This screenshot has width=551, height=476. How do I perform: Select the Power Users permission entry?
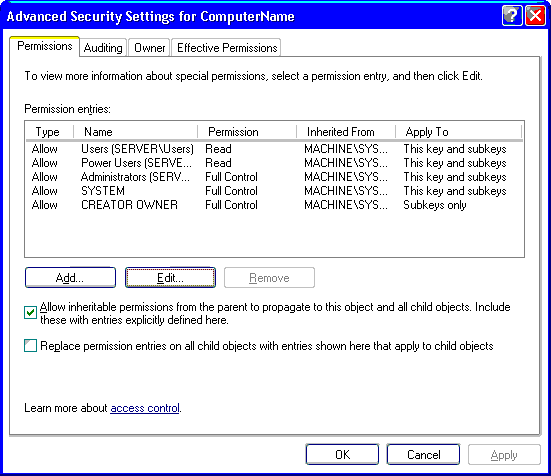[x=274, y=163]
